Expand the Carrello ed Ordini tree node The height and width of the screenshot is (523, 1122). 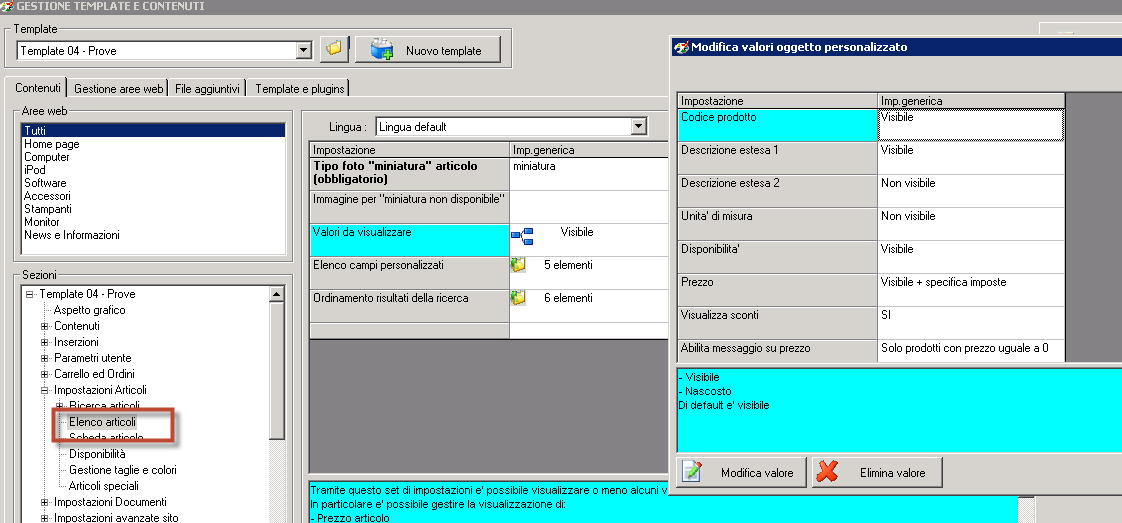(x=44, y=373)
